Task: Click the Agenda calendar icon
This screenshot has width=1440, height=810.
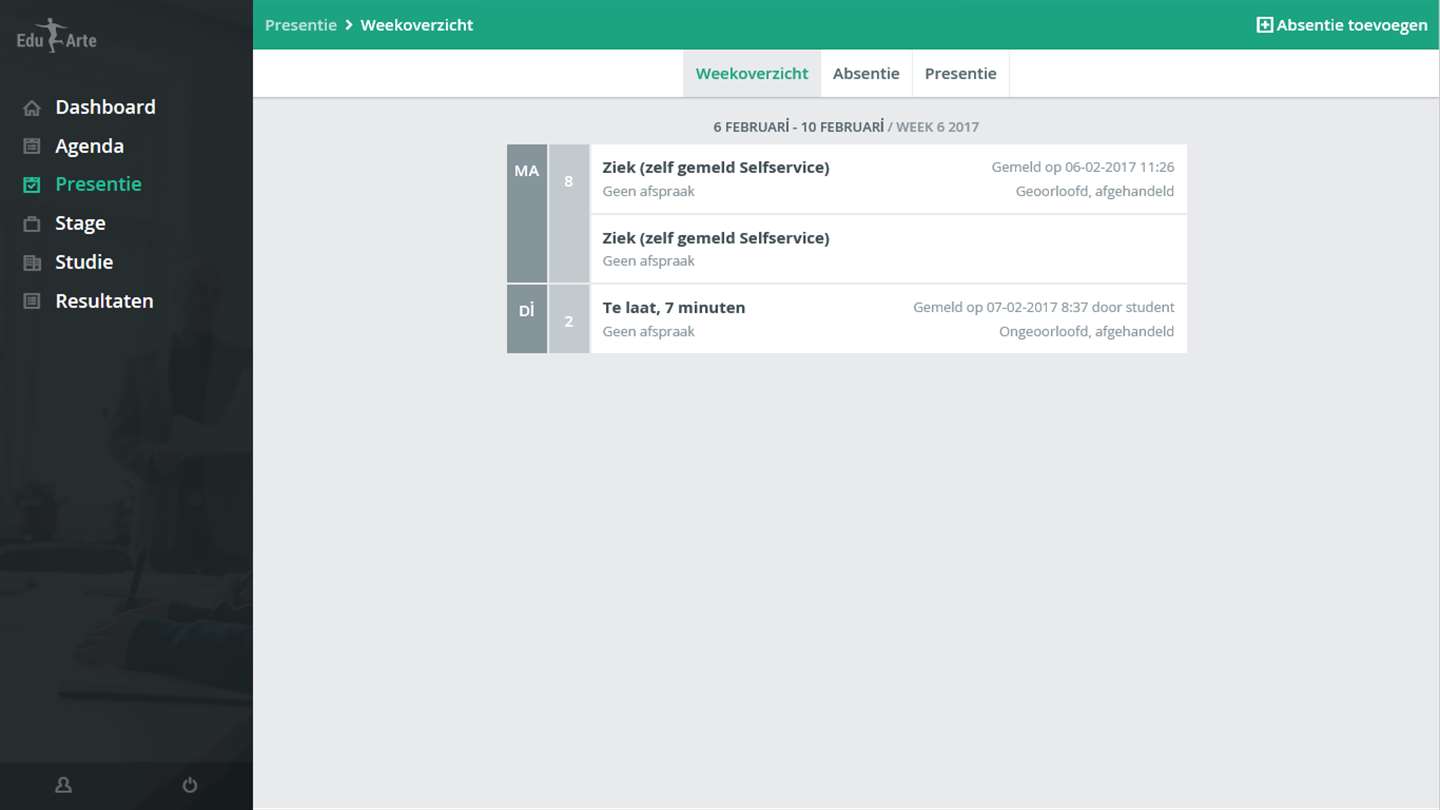Action: coord(32,146)
